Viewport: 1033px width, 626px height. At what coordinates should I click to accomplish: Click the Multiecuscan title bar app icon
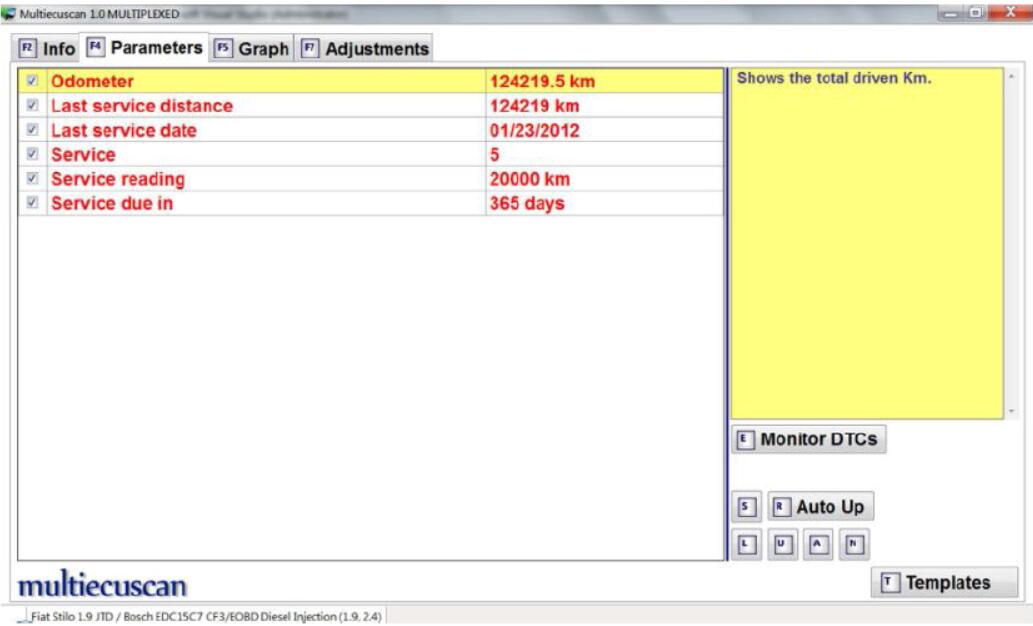pyautogui.click(x=8, y=13)
